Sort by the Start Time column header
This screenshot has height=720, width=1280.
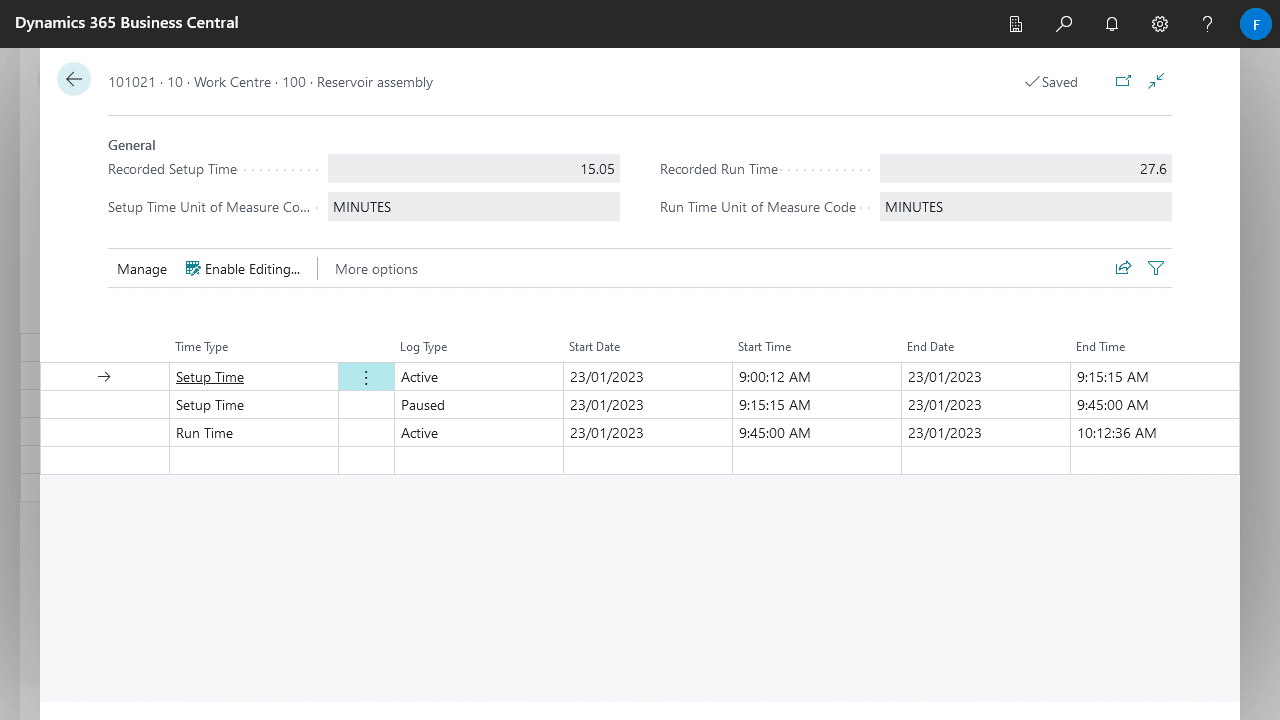pyautogui.click(x=765, y=347)
